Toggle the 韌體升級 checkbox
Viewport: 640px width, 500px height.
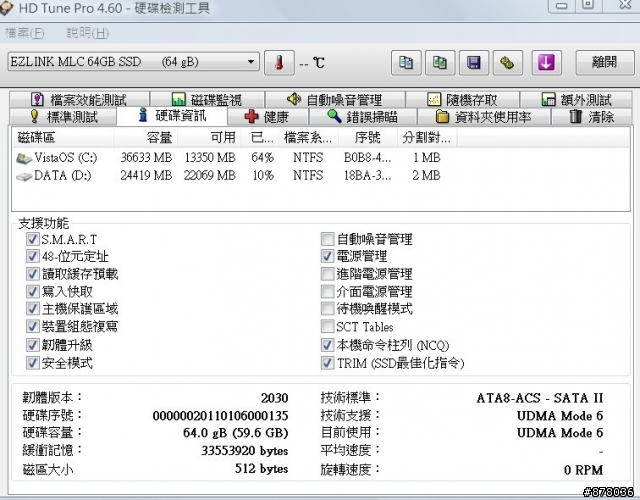coord(33,345)
